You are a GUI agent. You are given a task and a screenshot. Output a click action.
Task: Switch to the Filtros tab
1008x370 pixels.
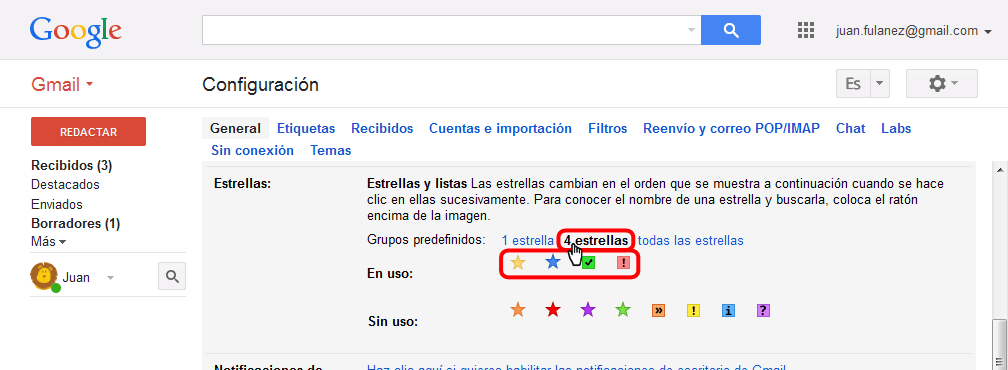tap(608, 128)
